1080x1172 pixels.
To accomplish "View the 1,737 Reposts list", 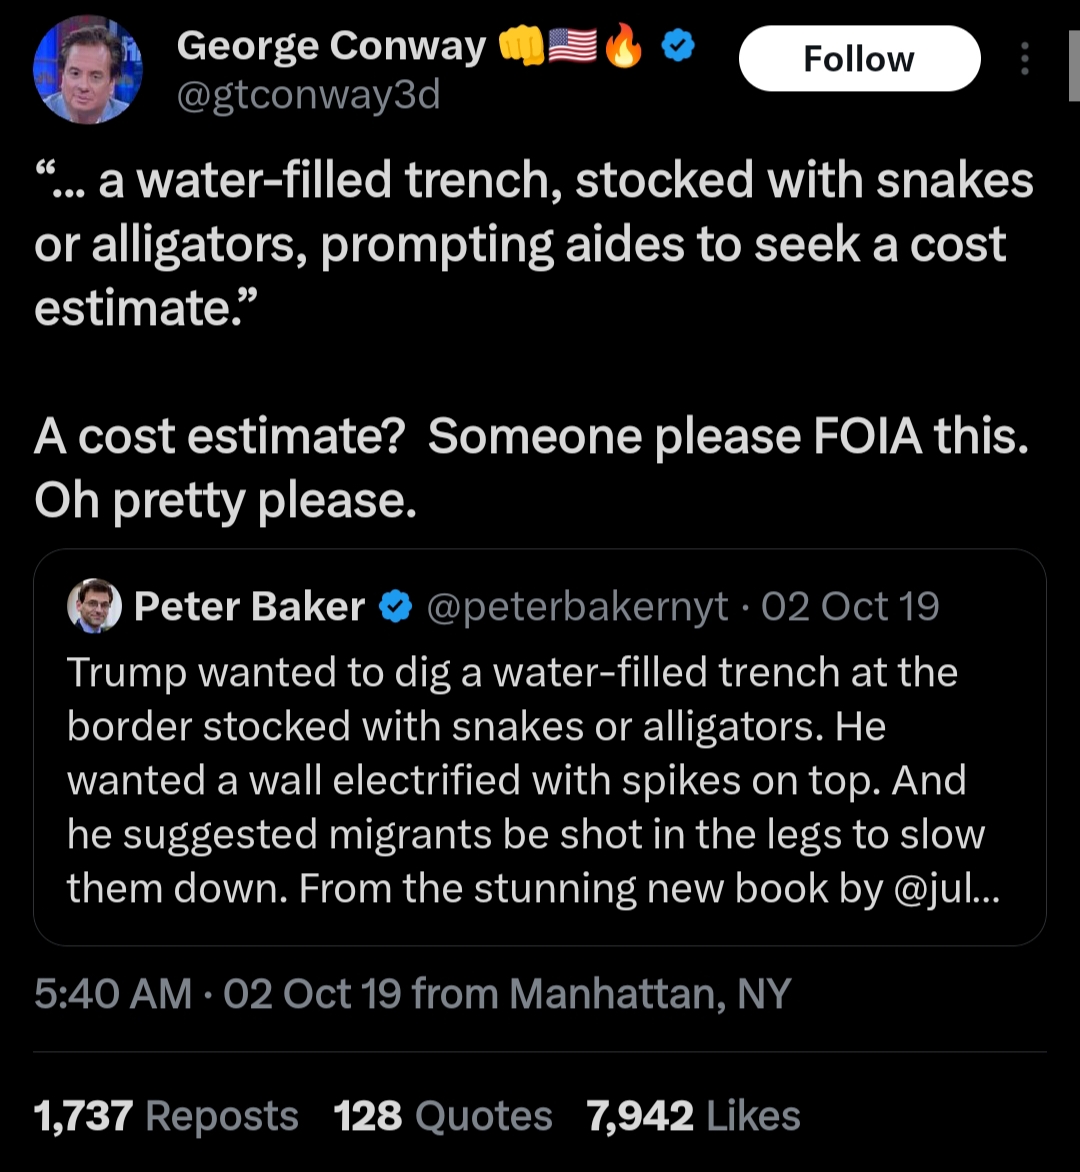I will [x=166, y=1116].
